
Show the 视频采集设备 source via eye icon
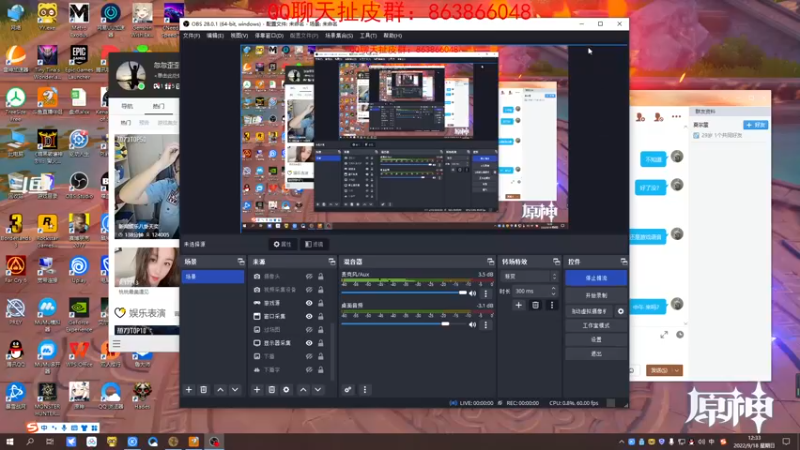pyautogui.click(x=309, y=290)
